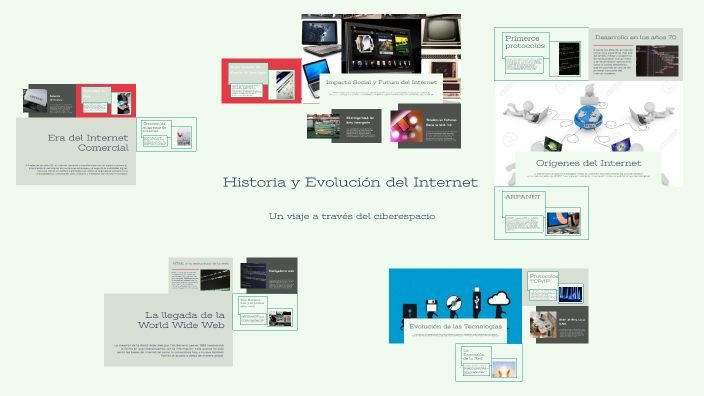Click the blue globe in the Orígenes illustration

pos(588,118)
